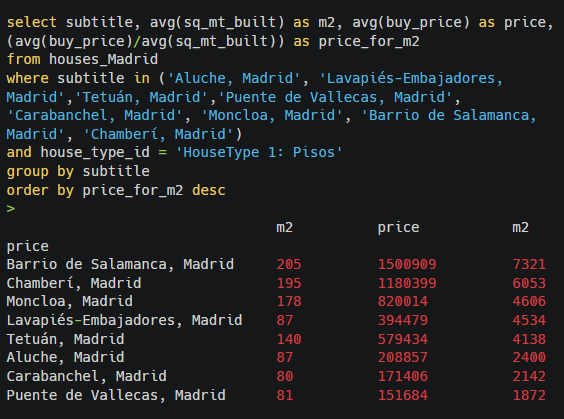Click the first m2 column header
This screenshot has height=419, width=564.
coord(285,228)
